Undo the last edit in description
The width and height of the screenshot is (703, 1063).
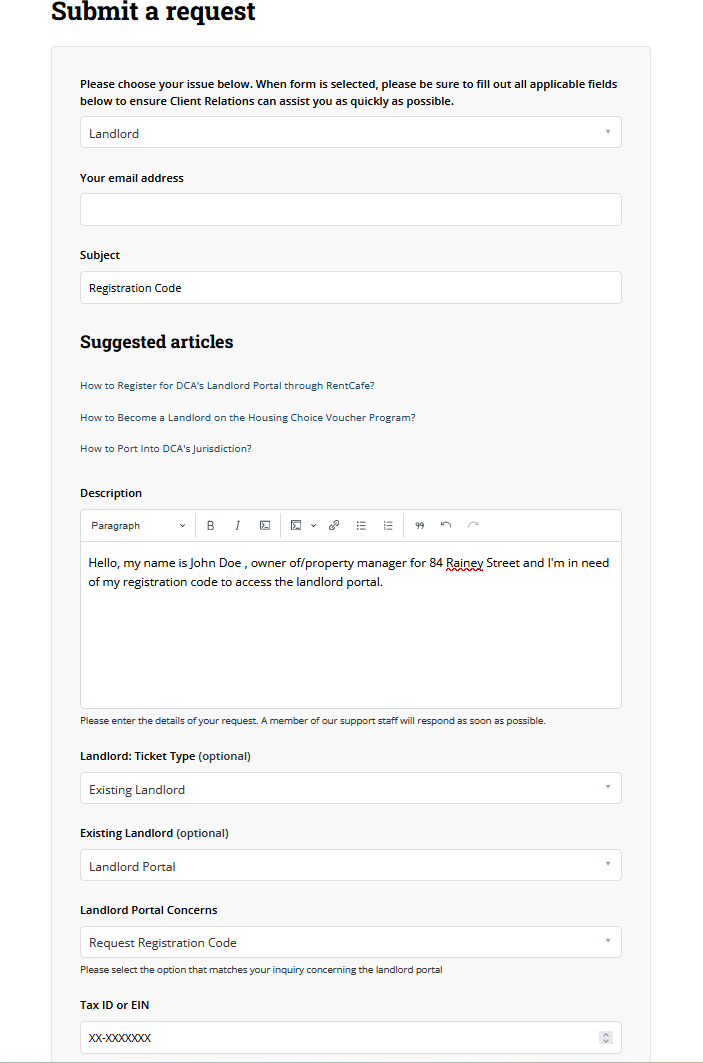pyautogui.click(x=446, y=526)
